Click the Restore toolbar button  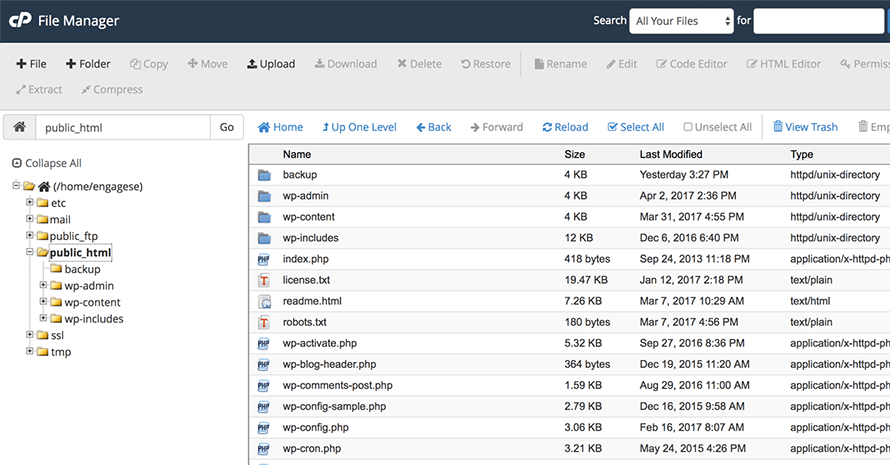(485, 64)
